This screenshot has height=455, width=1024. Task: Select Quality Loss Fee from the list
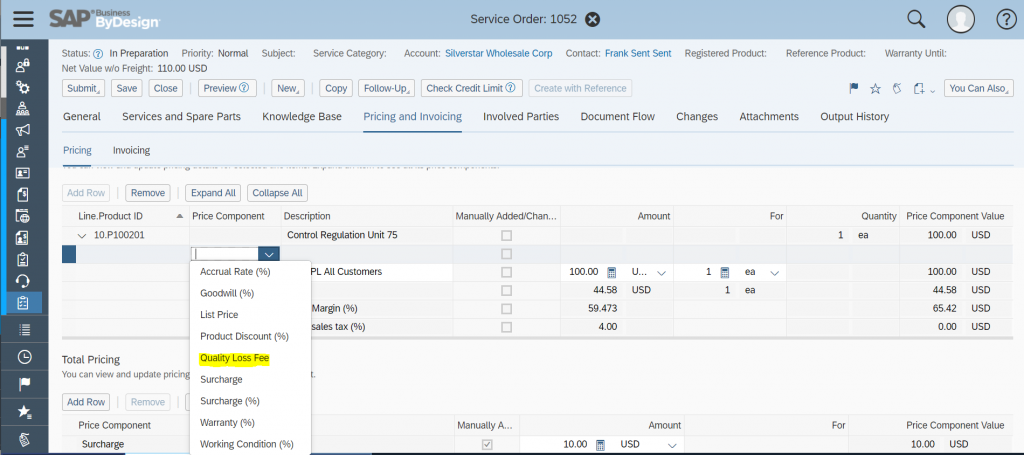[x=234, y=358]
